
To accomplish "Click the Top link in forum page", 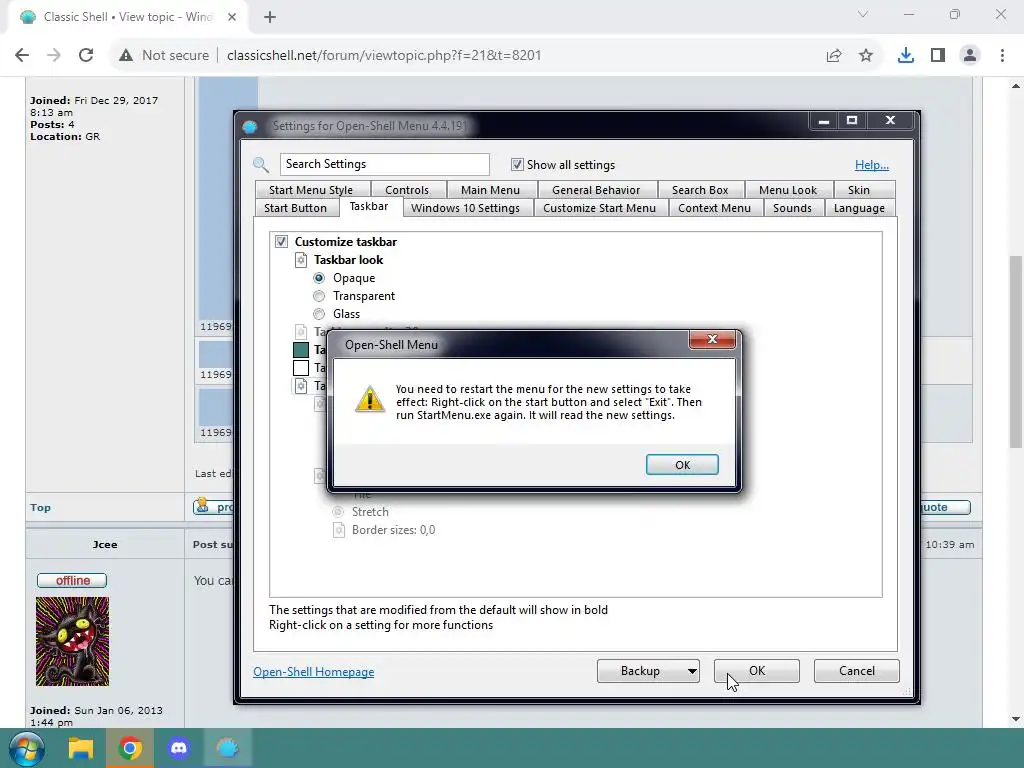I will point(40,507).
